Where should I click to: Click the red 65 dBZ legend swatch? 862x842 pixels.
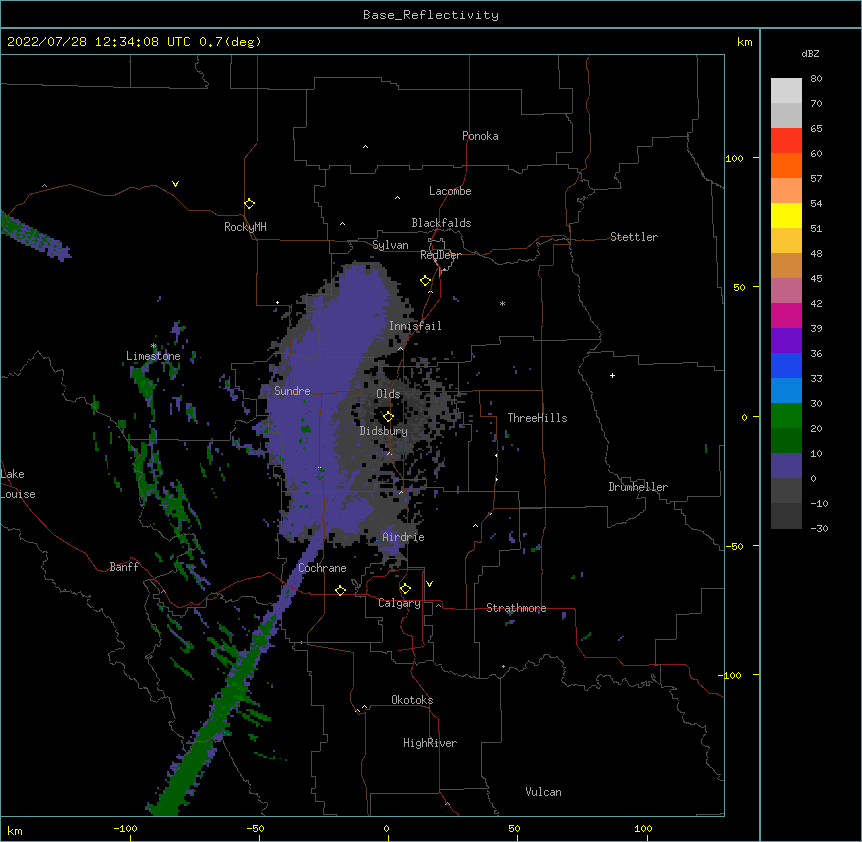point(786,140)
